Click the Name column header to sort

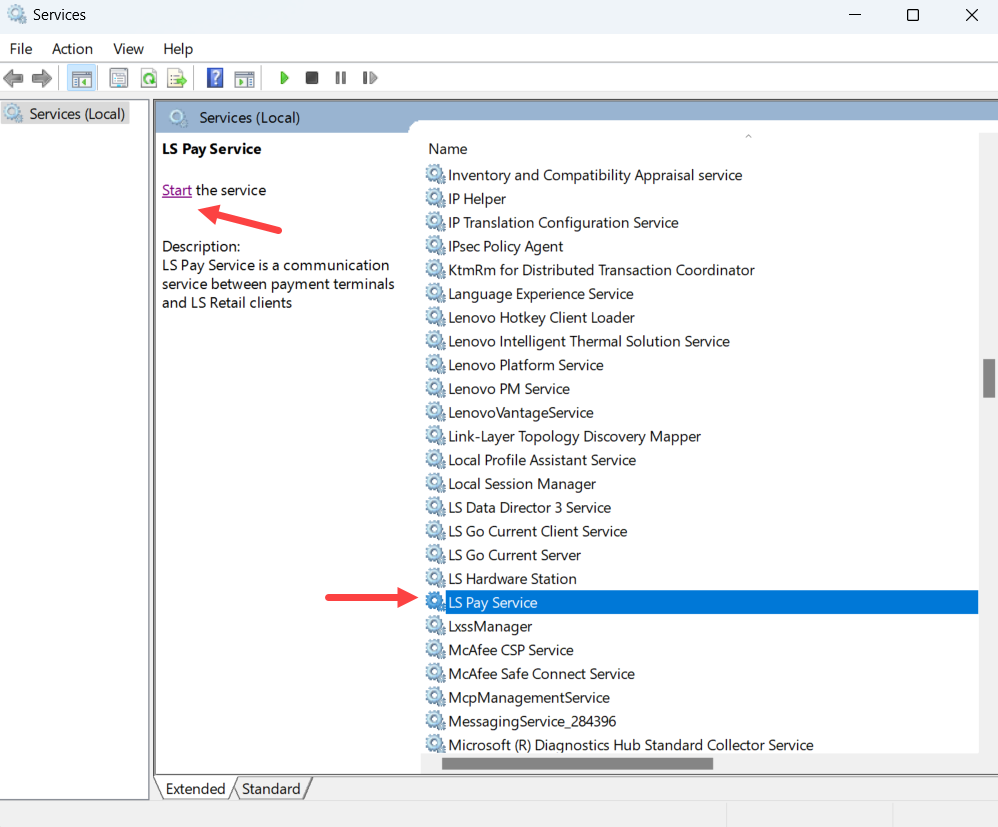coord(448,149)
